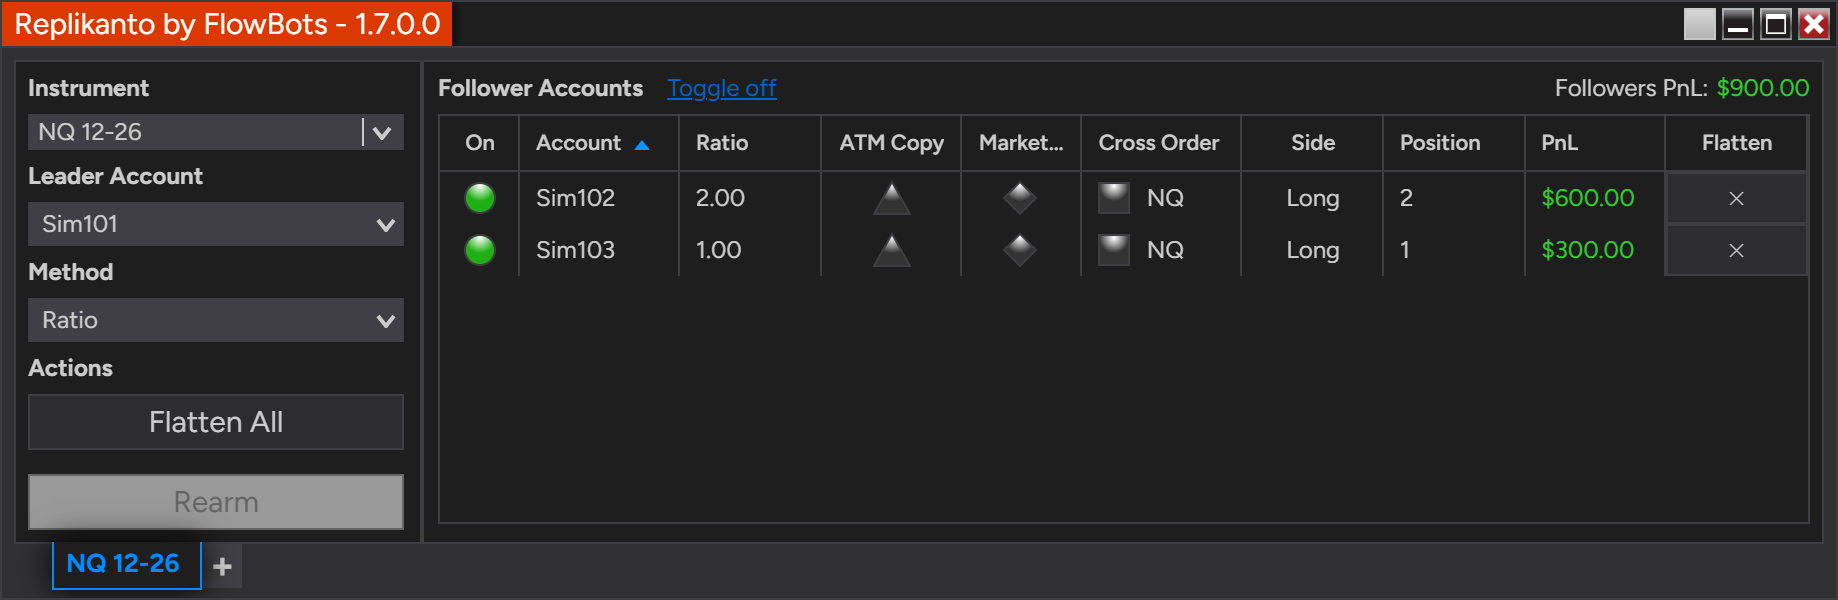The height and width of the screenshot is (600, 1838).
Task: Click the Position column header
Action: click(x=1453, y=143)
